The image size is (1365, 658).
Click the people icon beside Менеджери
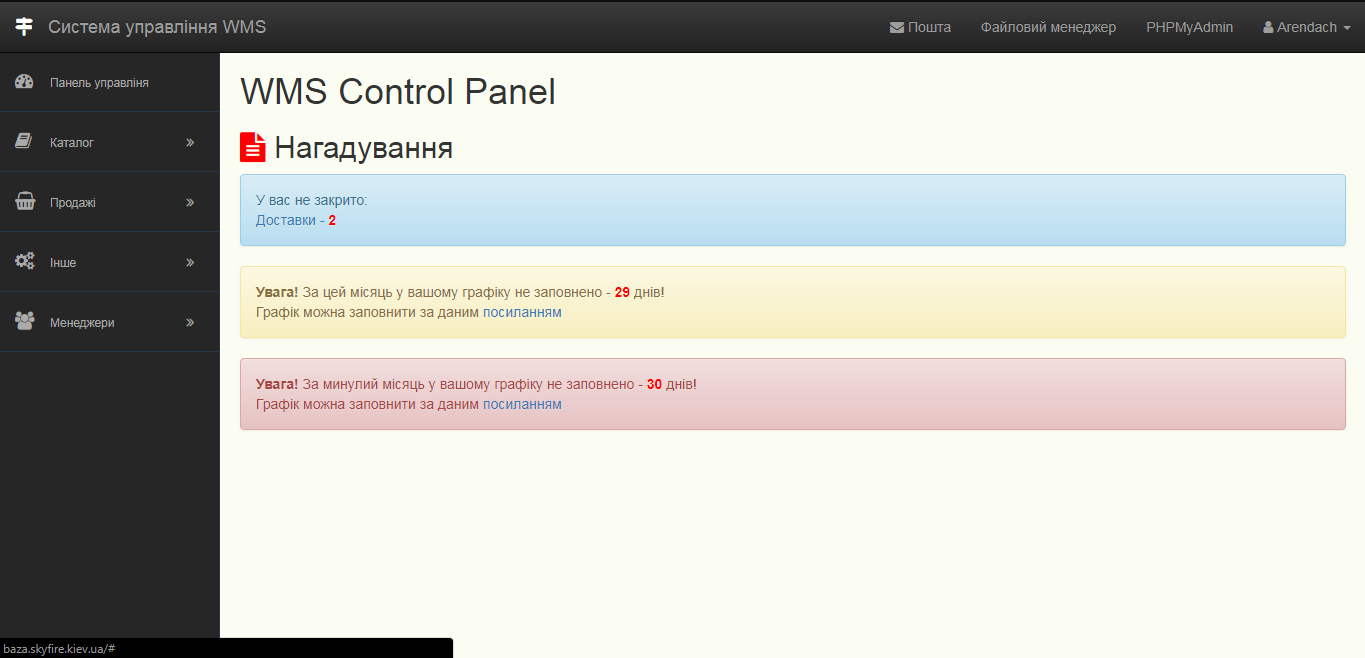[x=25, y=322]
